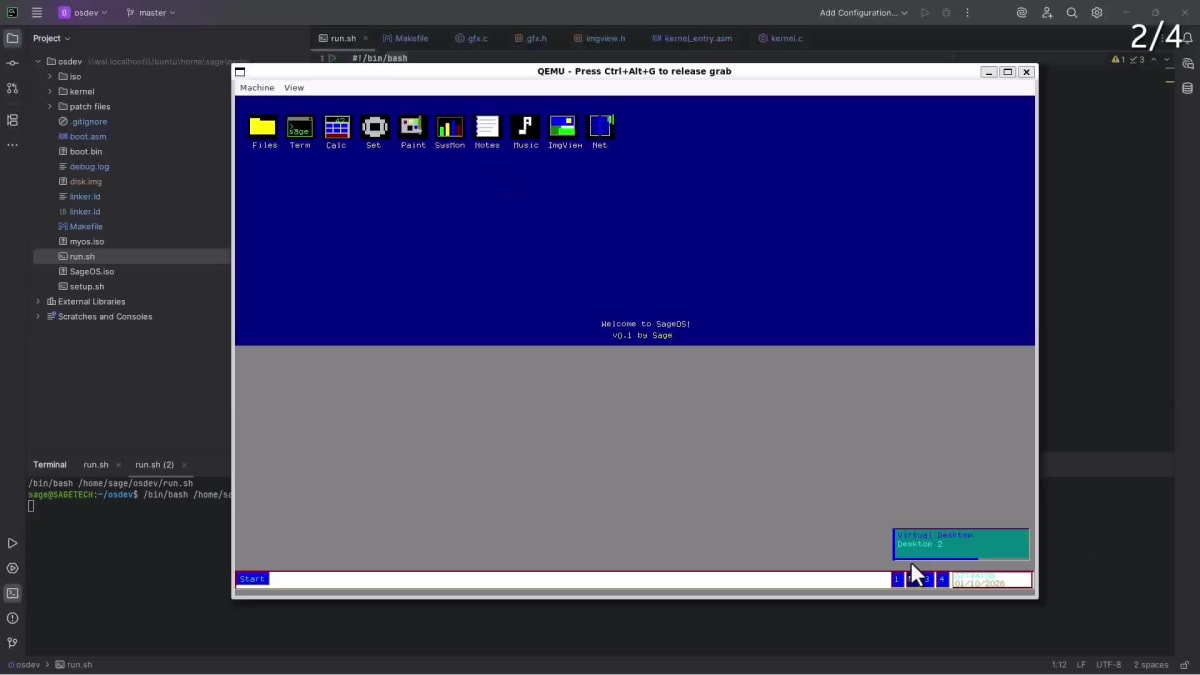
Task: Select .gitignore in project tree
Action: pos(88,121)
